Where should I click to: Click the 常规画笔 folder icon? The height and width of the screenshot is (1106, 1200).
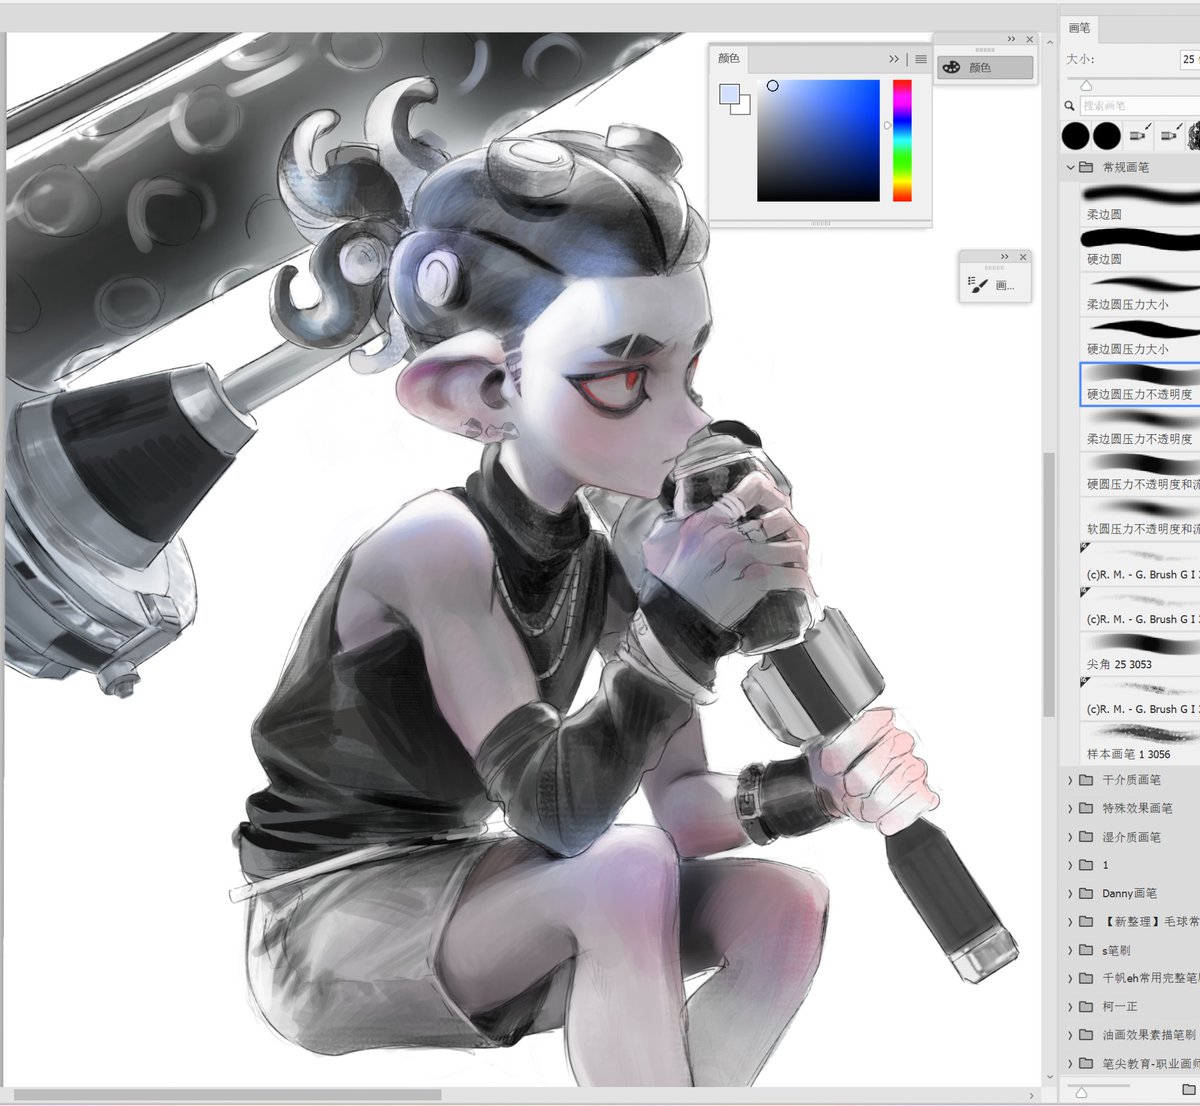click(x=1086, y=167)
